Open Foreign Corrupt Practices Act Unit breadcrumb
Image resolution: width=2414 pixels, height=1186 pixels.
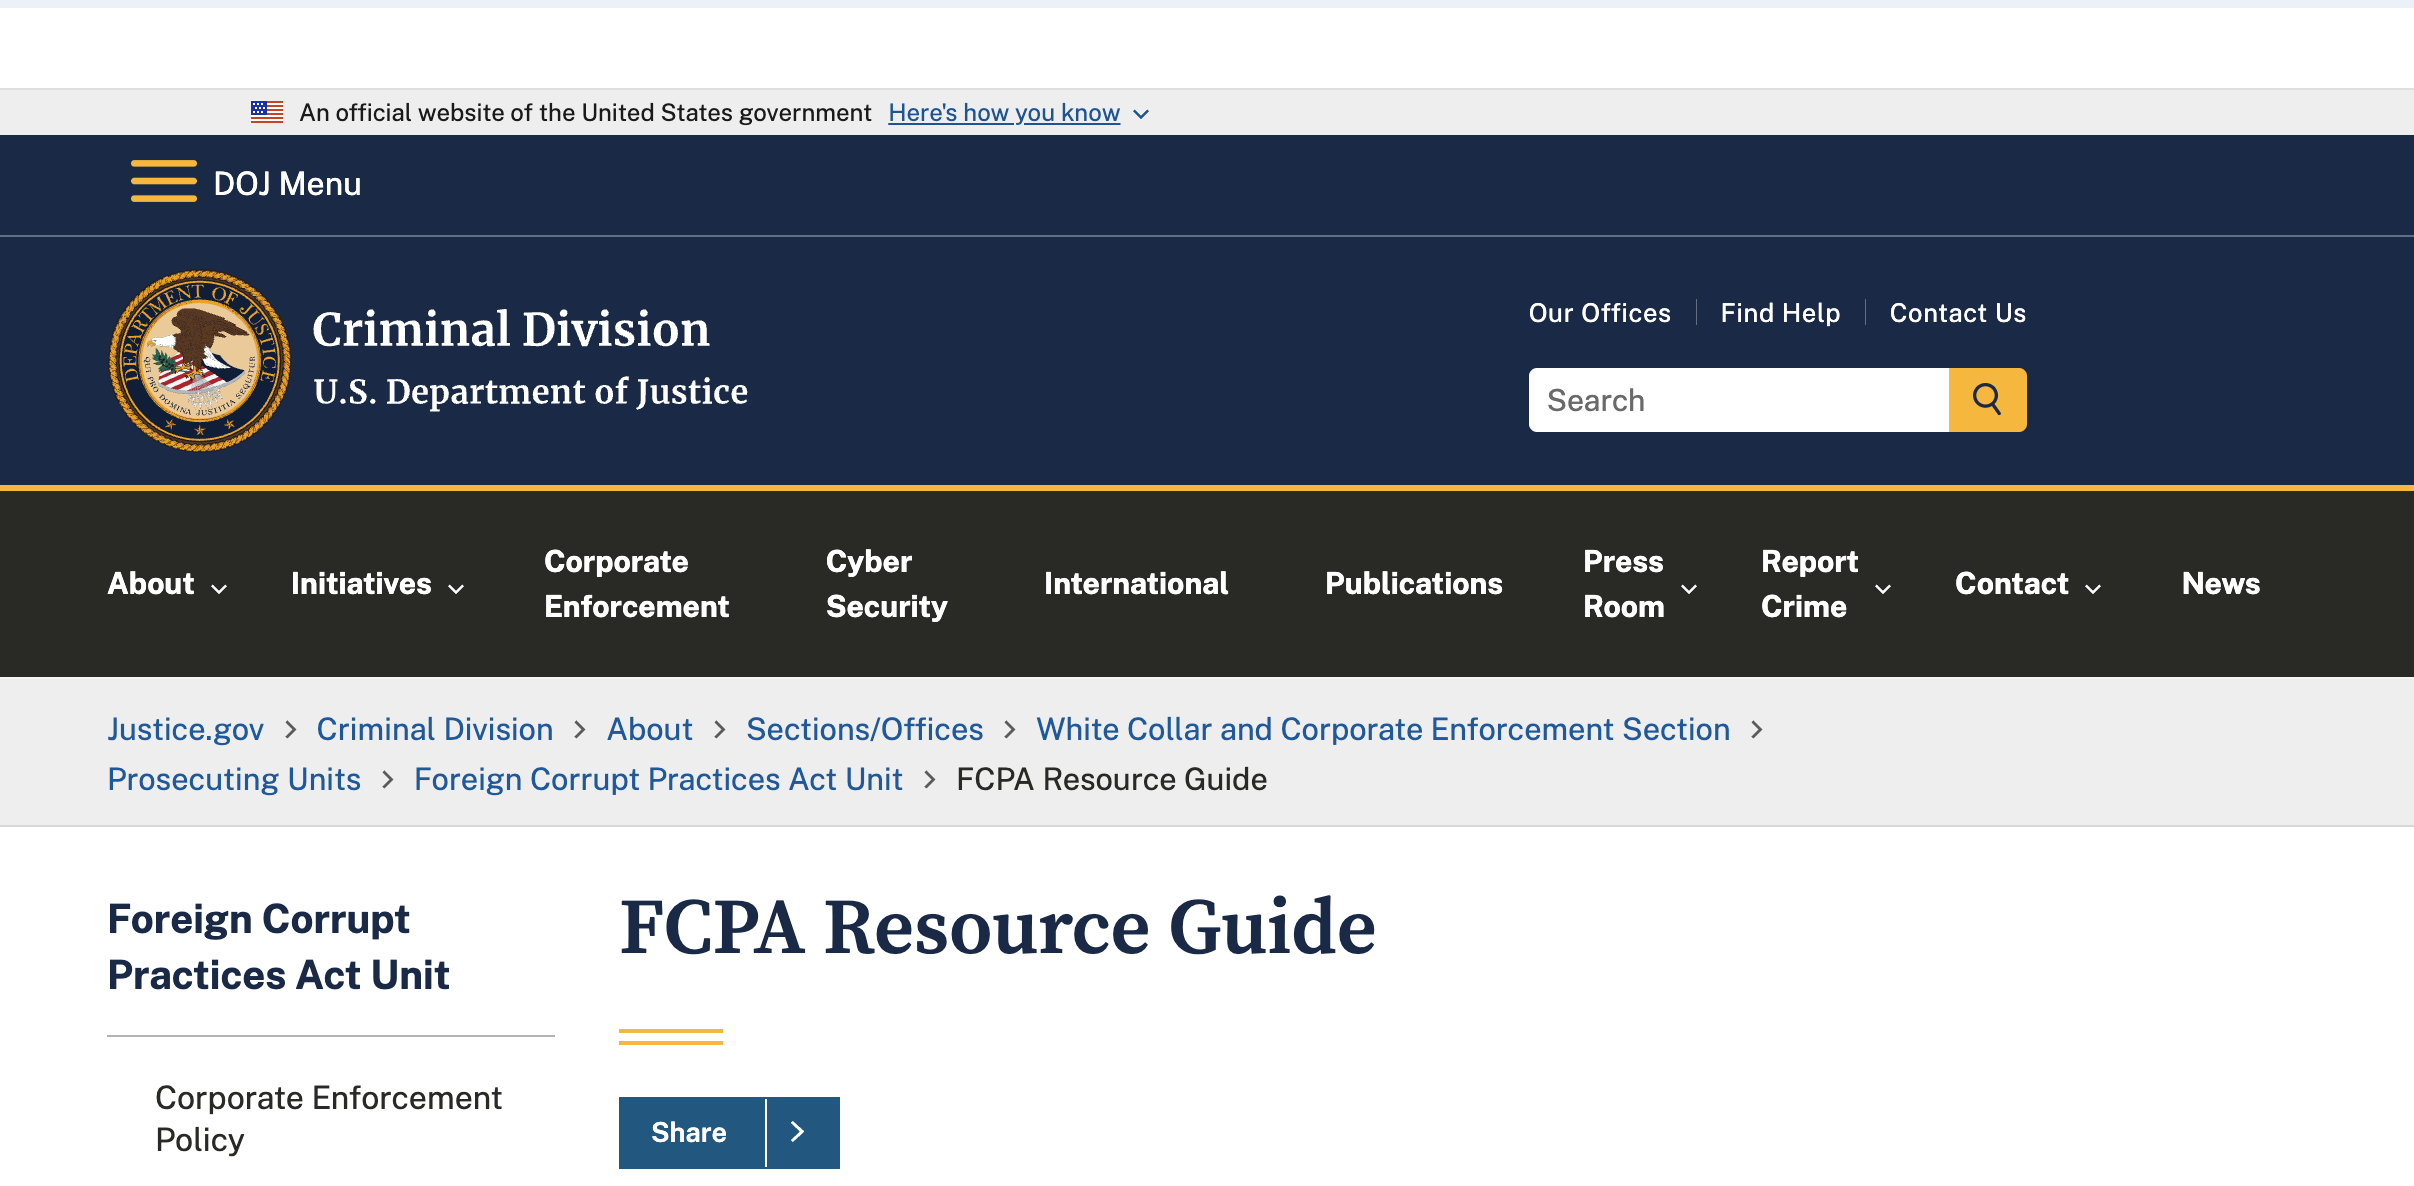pos(658,779)
